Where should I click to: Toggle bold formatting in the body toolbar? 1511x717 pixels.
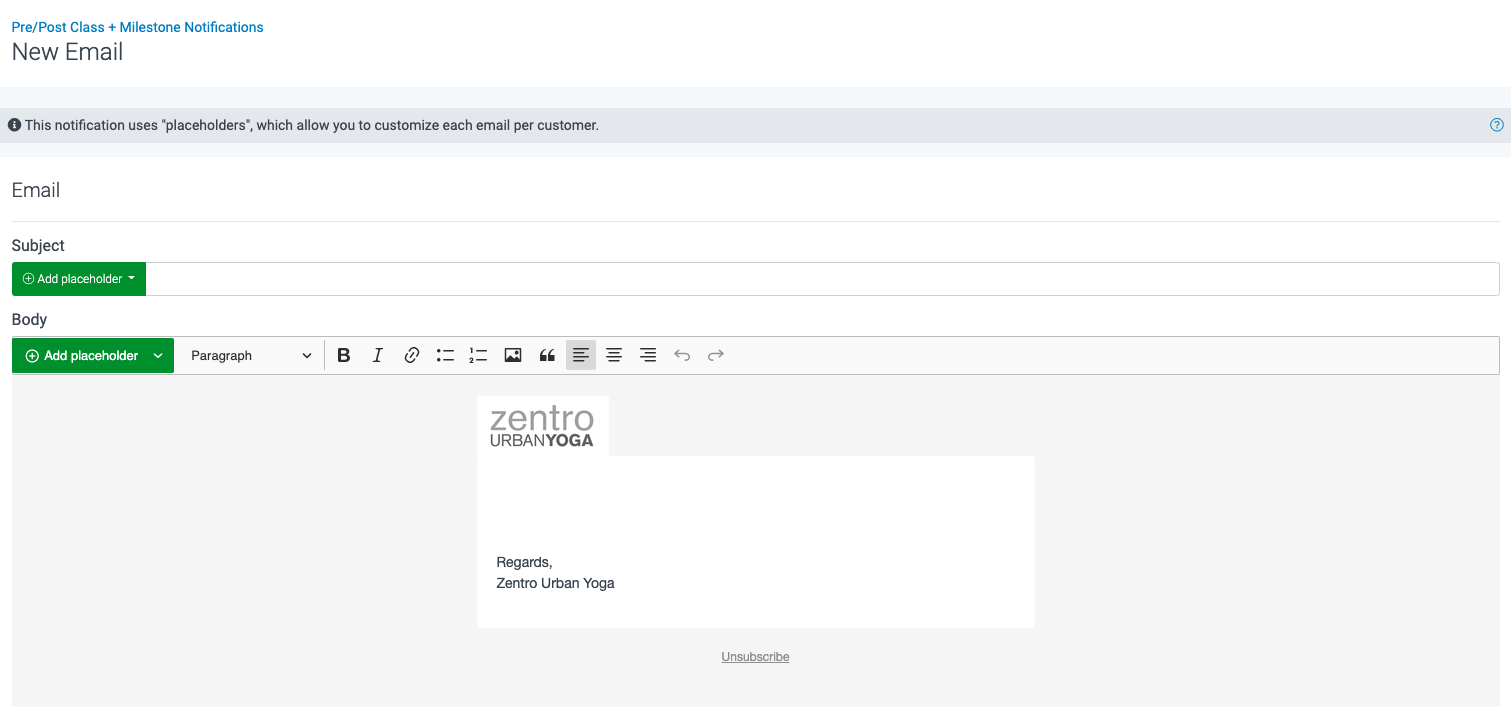(x=344, y=355)
